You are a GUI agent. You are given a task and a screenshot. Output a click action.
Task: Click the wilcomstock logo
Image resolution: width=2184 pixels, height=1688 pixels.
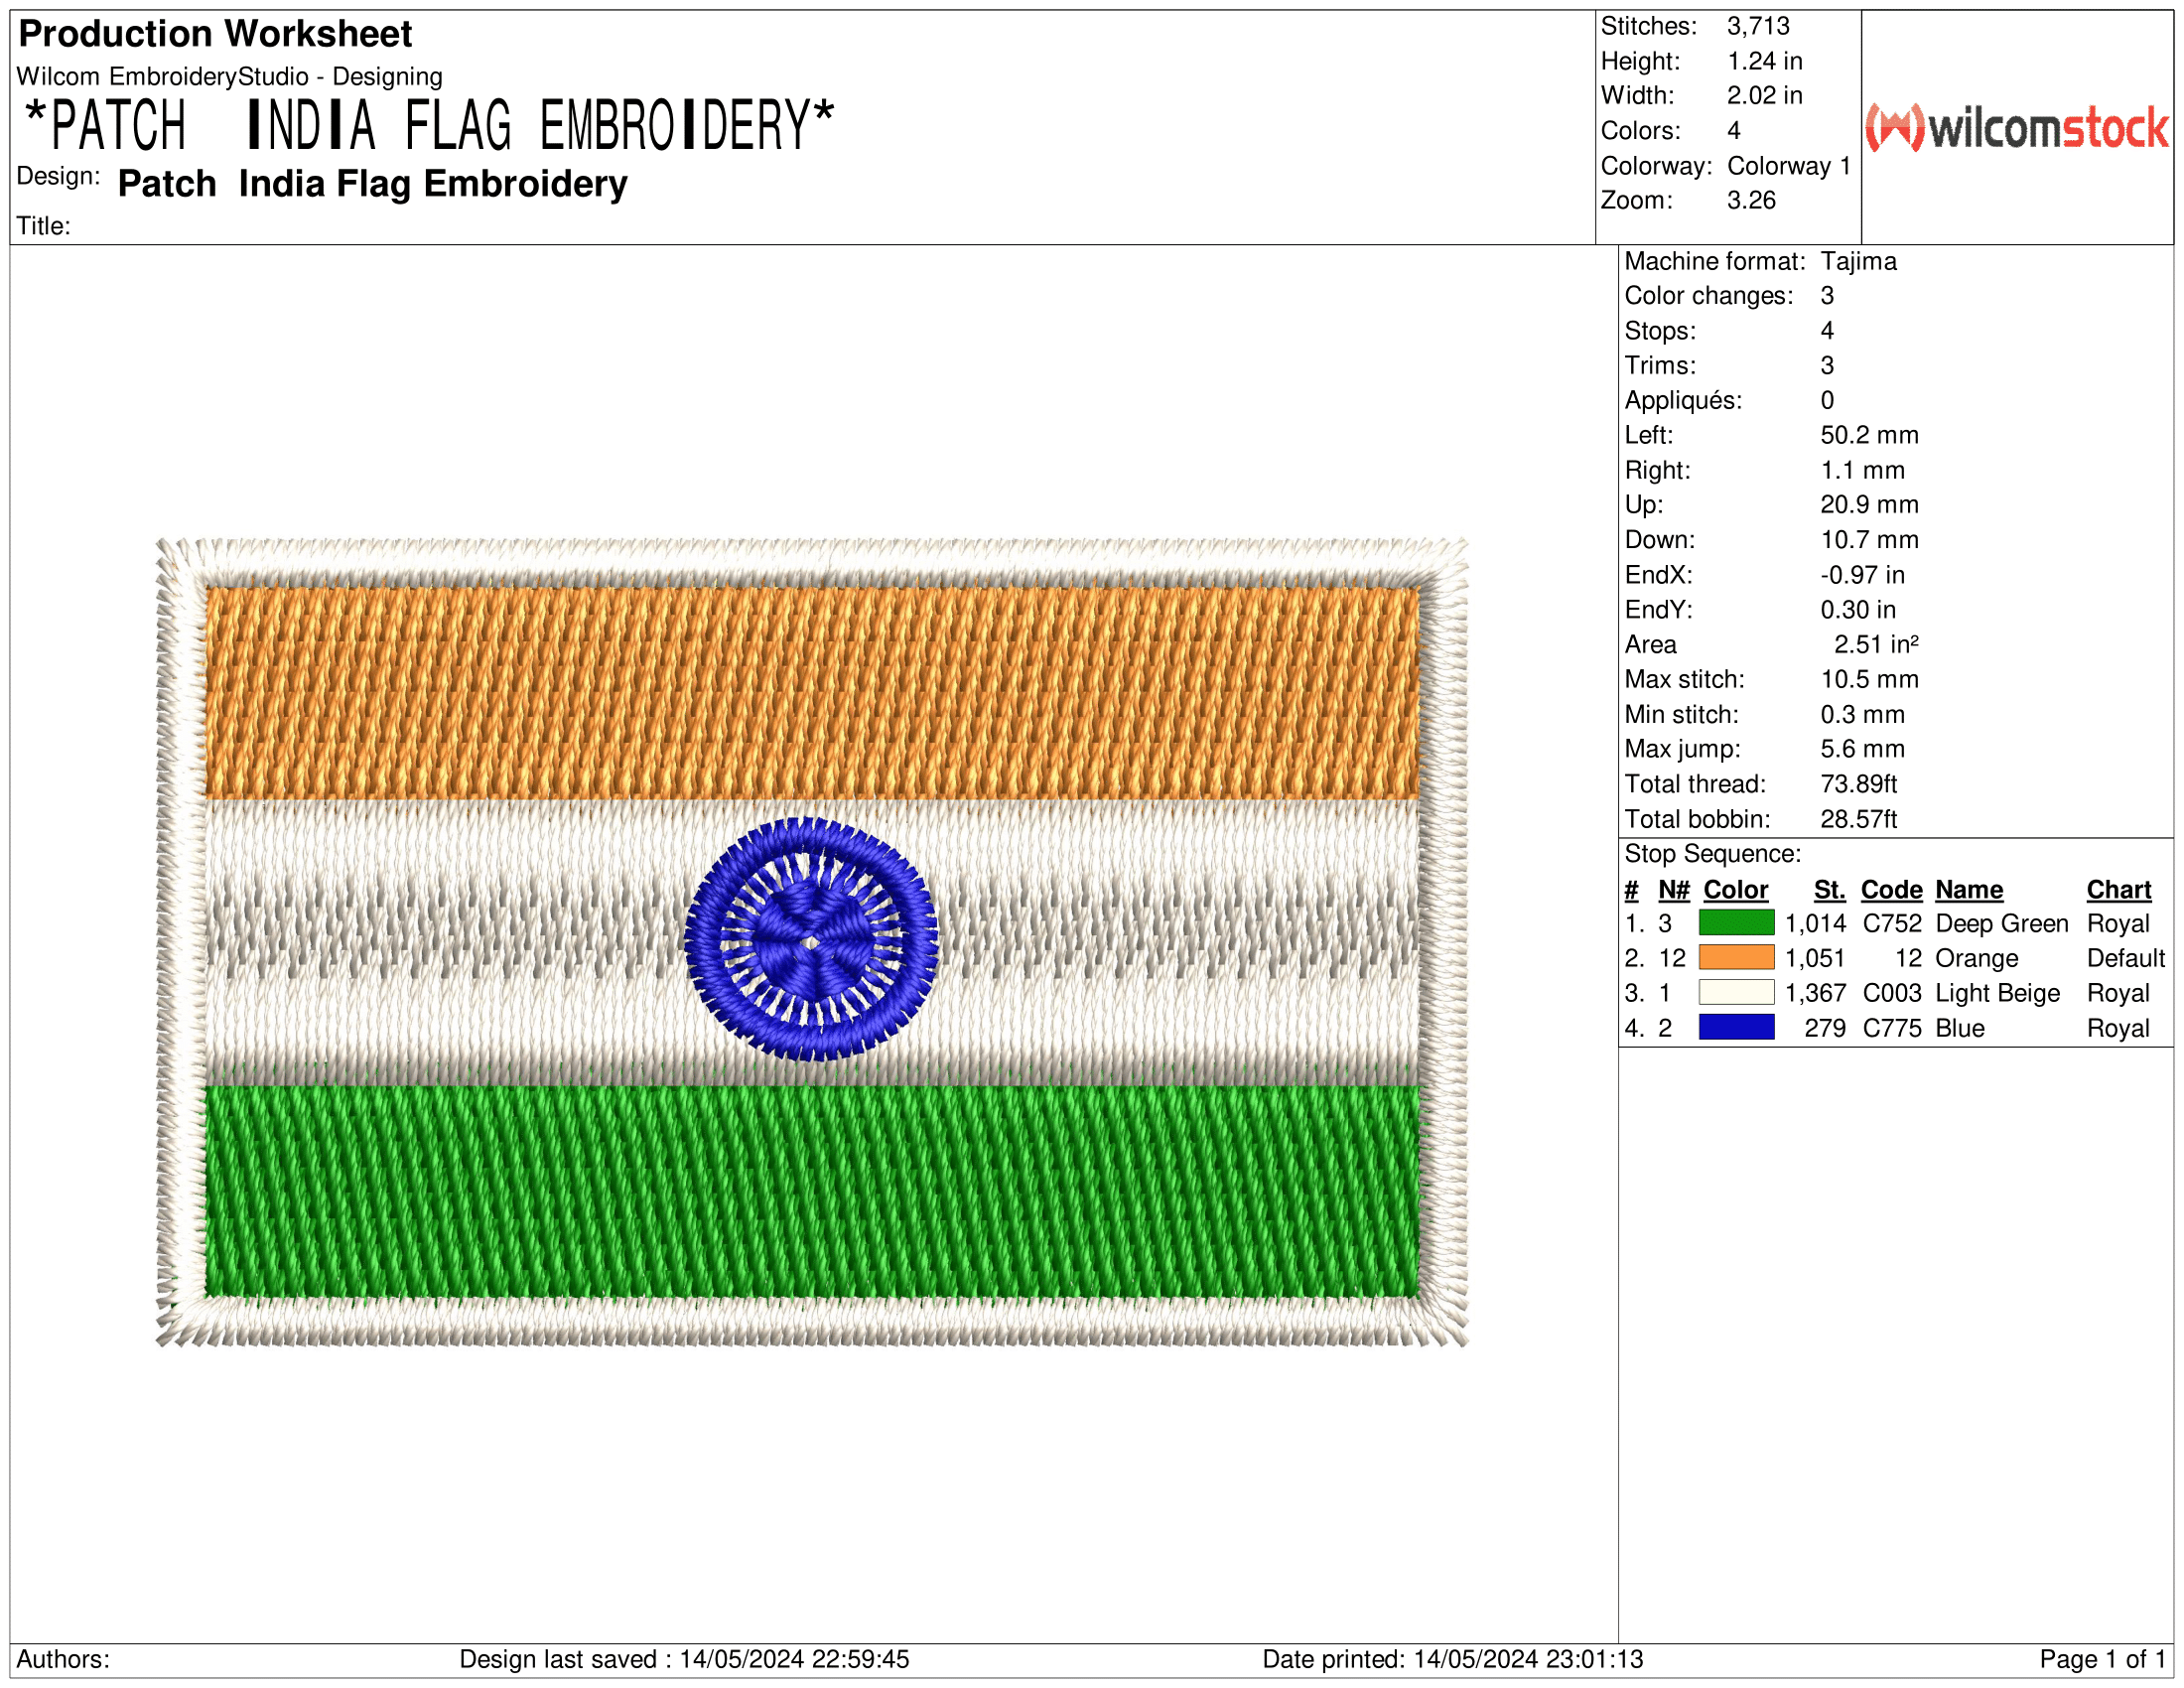tap(2017, 128)
